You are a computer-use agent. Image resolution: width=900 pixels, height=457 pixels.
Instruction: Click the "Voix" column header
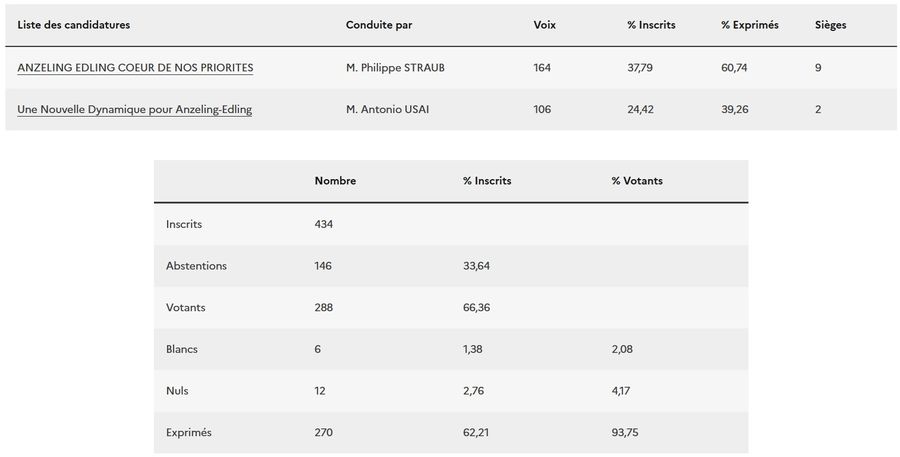pyautogui.click(x=545, y=25)
